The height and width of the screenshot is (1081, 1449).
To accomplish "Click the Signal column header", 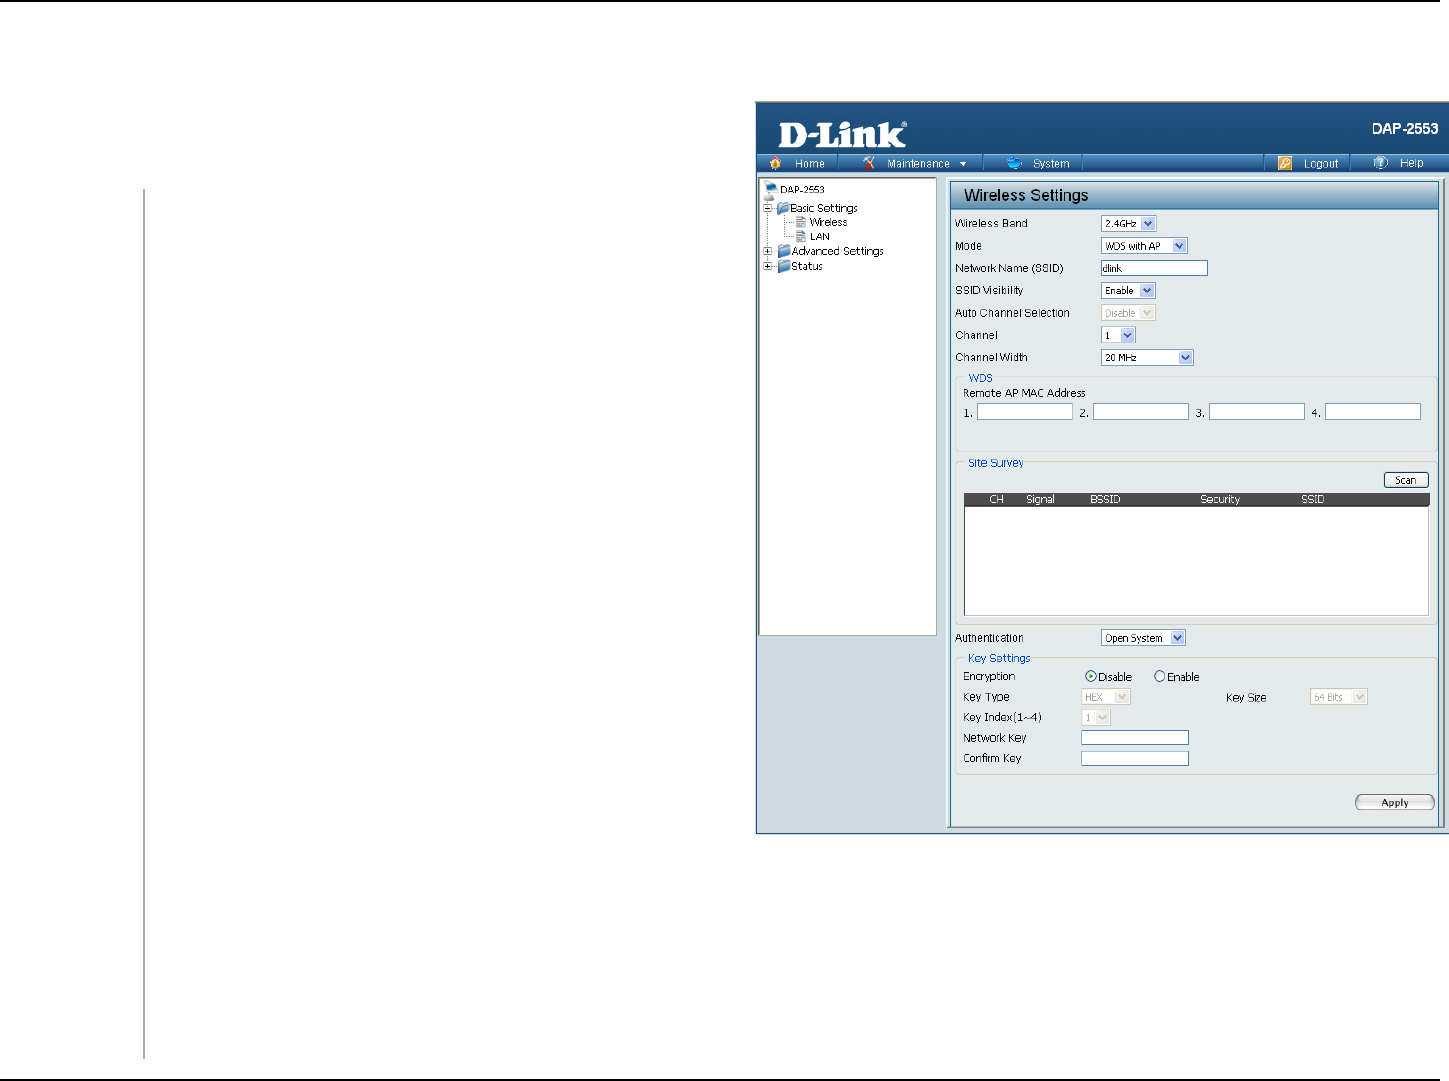I will coord(1040,499).
